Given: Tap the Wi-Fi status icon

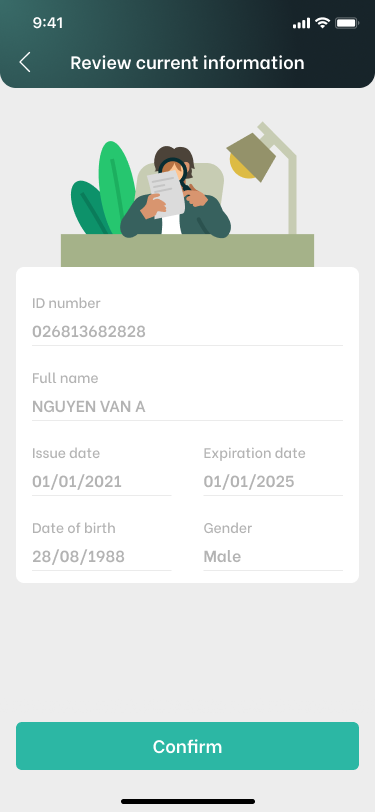Looking at the screenshot, I should [323, 23].
